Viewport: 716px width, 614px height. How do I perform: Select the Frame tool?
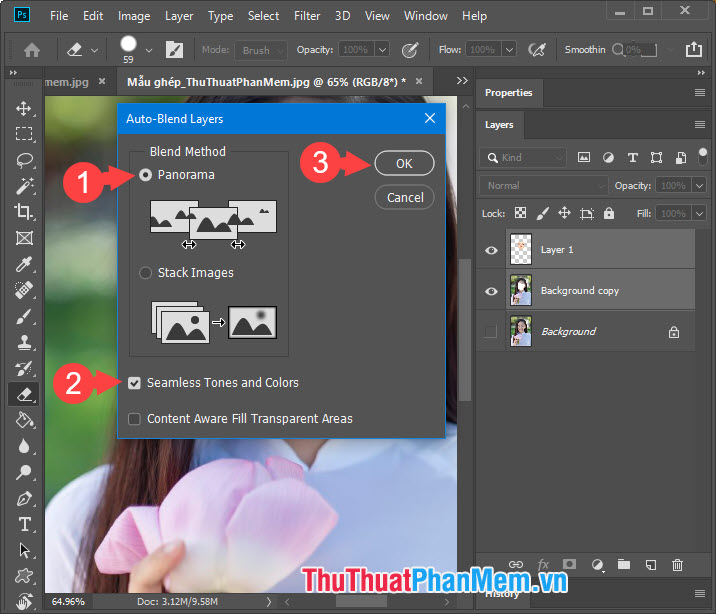tap(24, 238)
